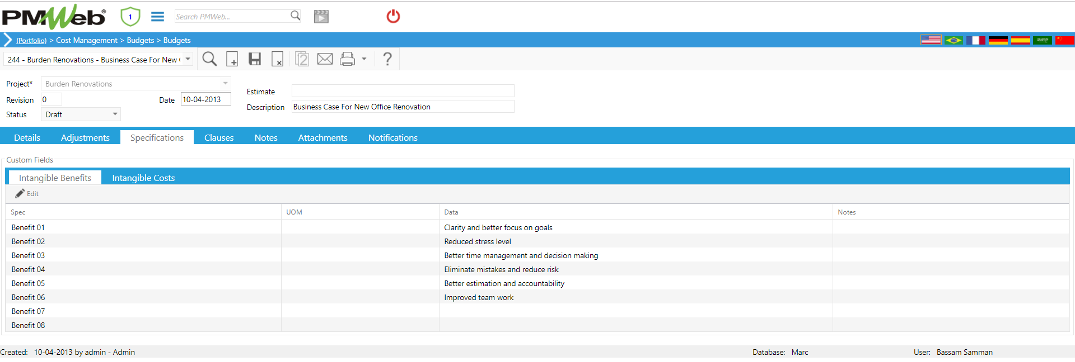Open the Attachments tab
The height and width of the screenshot is (362, 1075).
point(322,138)
